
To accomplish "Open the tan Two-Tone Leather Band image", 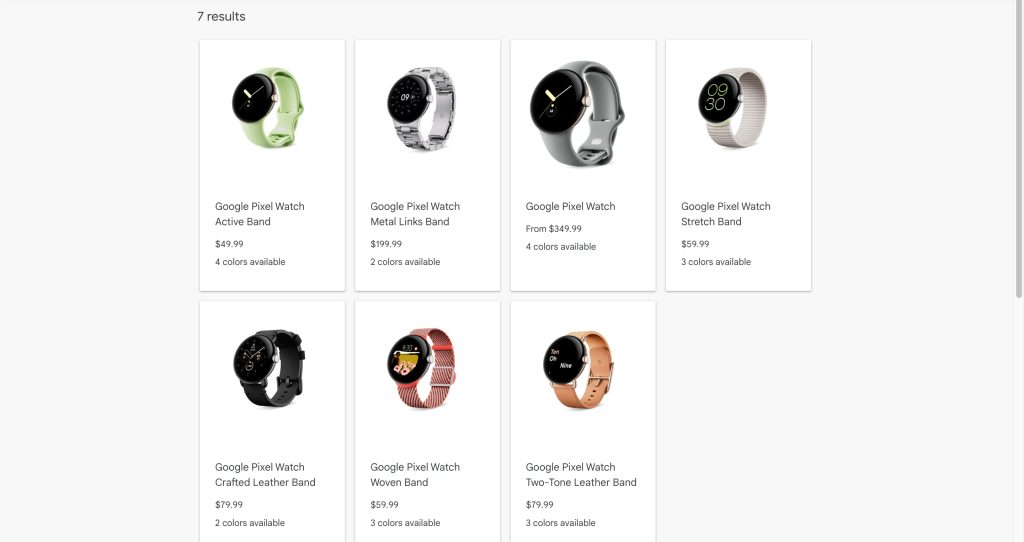I will (579, 370).
